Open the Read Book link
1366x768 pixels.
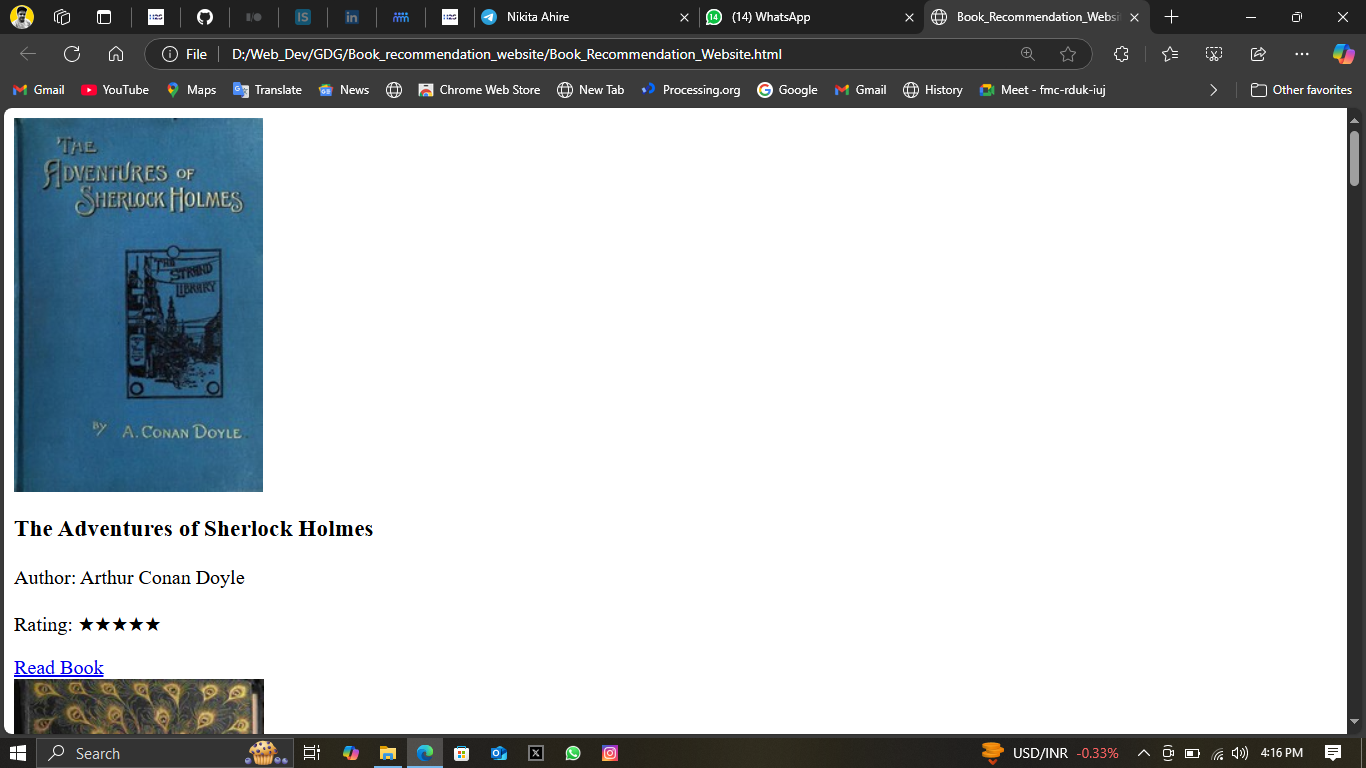pos(59,667)
